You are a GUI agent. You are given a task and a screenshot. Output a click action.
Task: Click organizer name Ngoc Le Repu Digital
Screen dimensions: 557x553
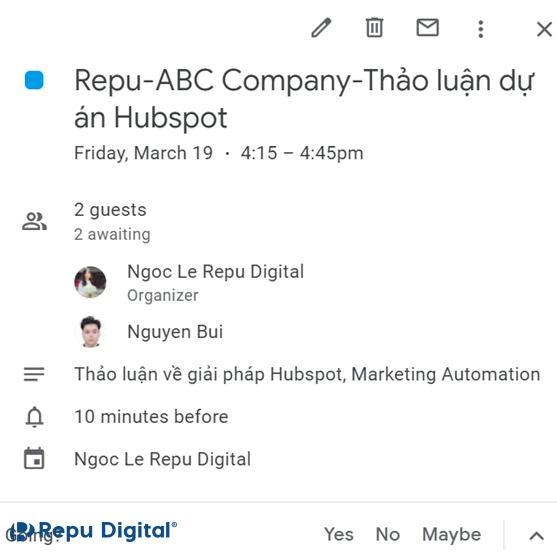click(x=216, y=272)
